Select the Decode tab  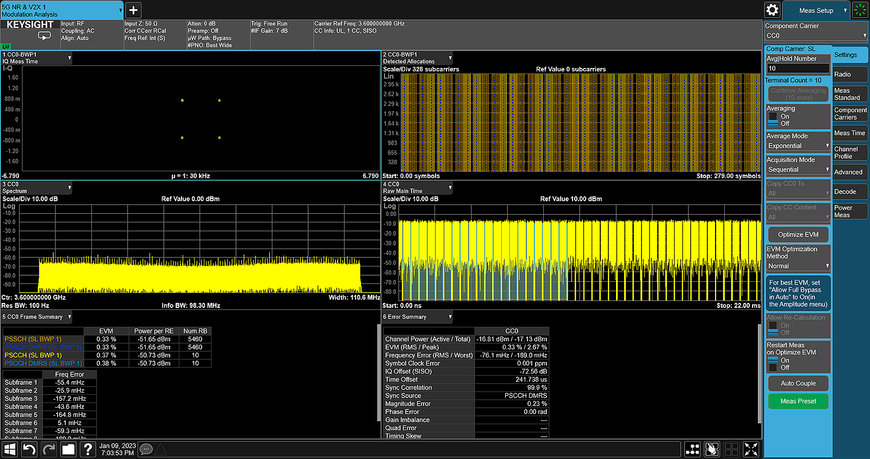(849, 191)
